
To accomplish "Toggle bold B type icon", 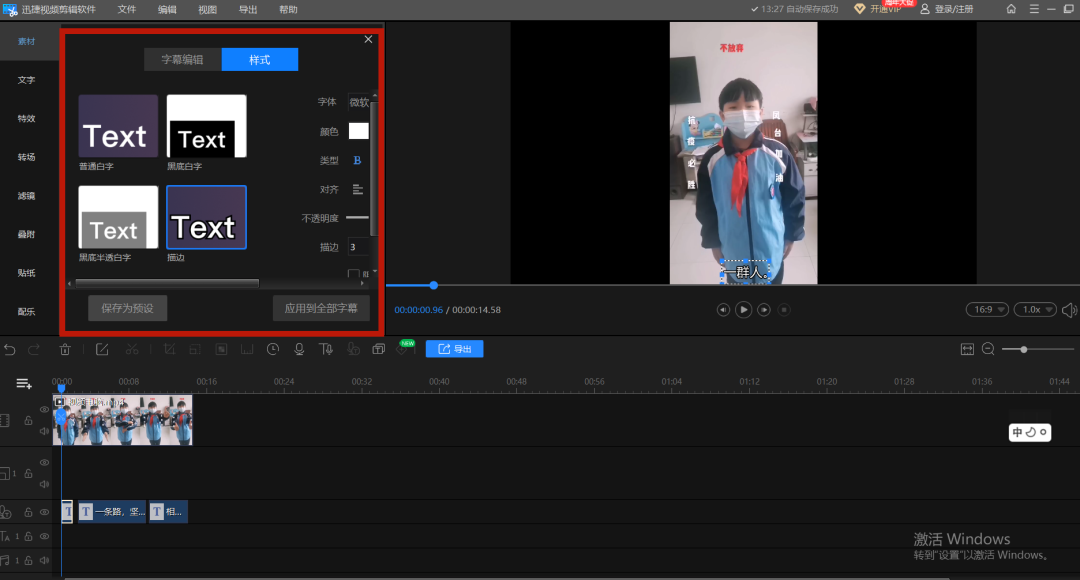I will pos(357,160).
